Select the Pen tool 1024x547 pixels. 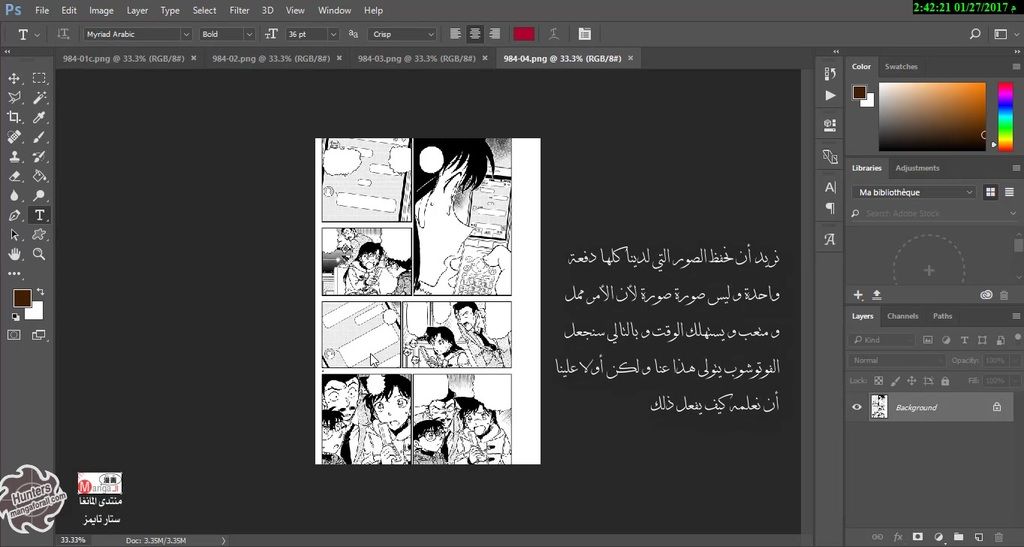[14, 215]
